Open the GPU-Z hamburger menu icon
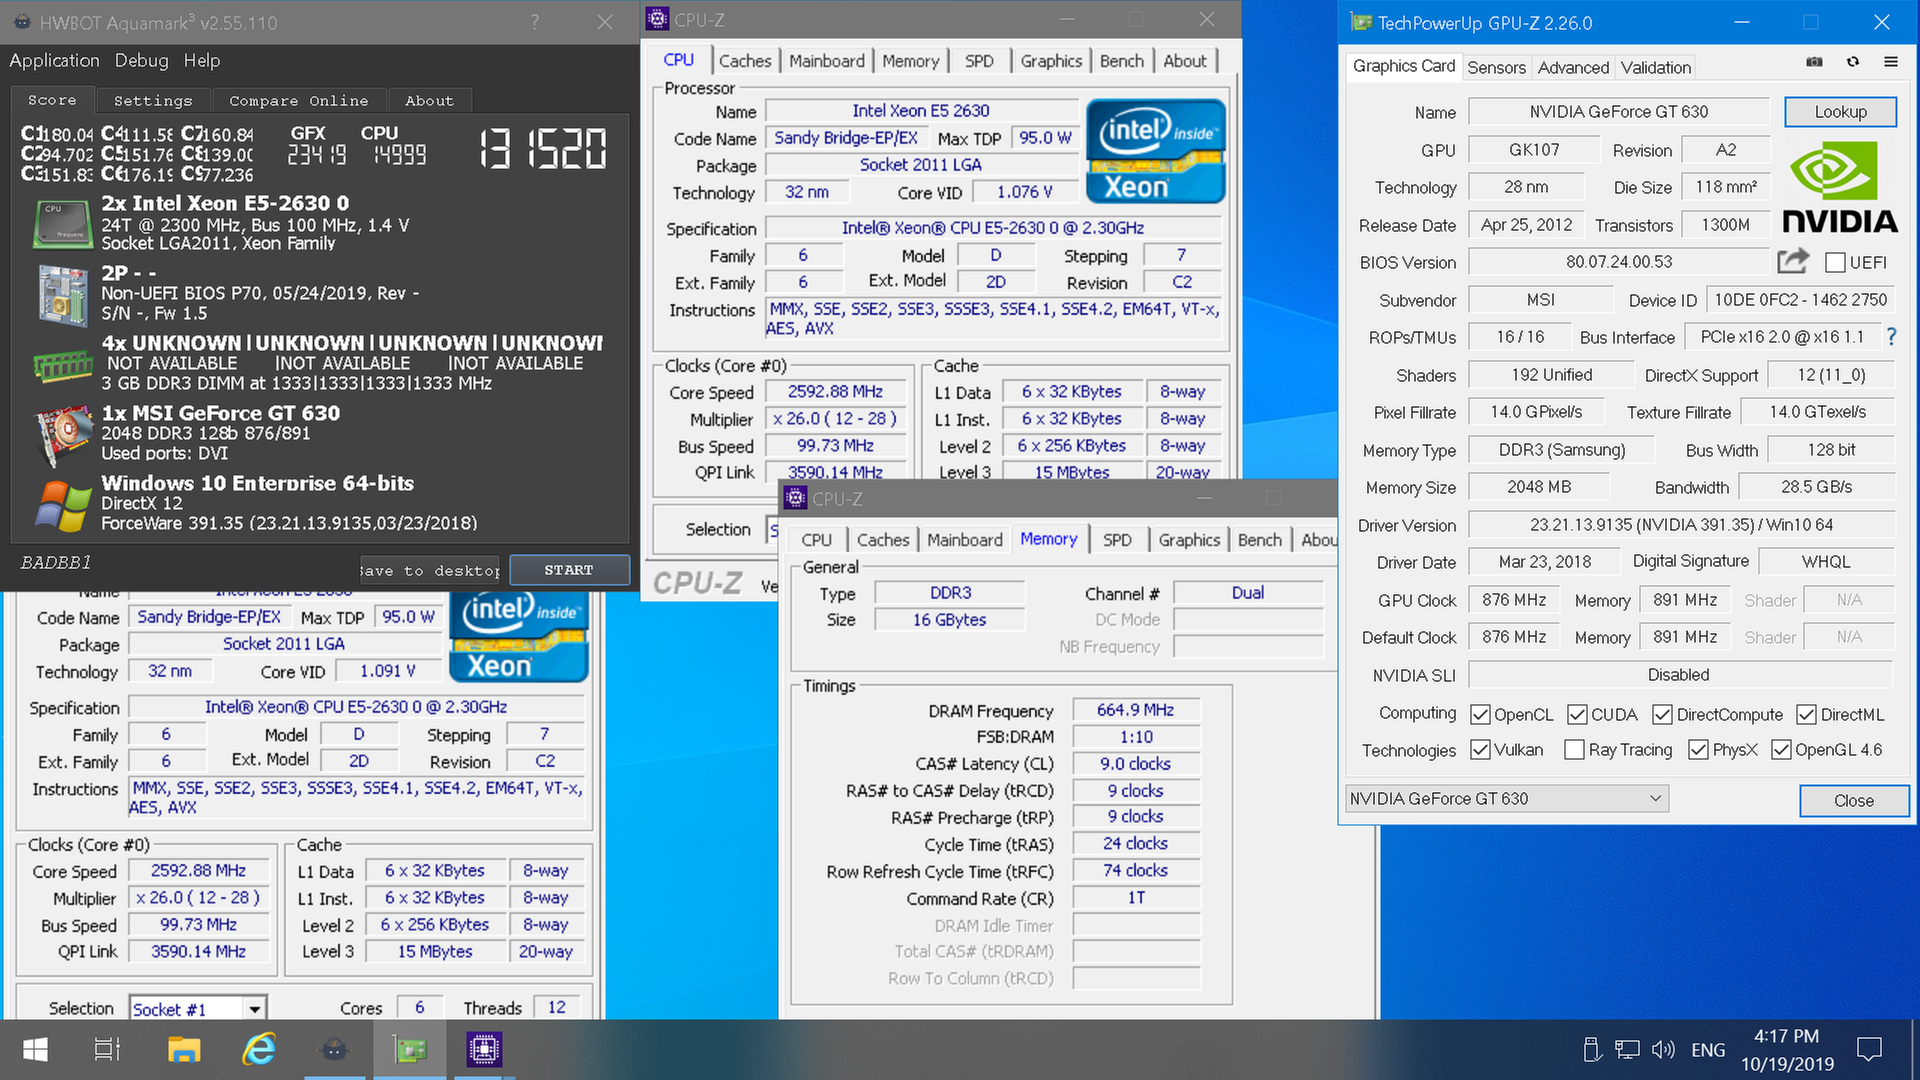Viewport: 1920px width, 1080px height. coord(1890,62)
